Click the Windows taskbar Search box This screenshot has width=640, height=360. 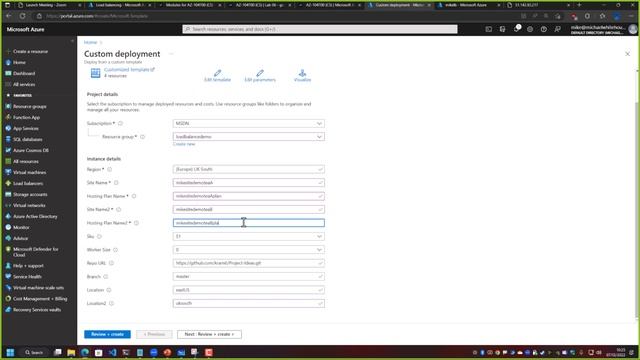(34, 352)
